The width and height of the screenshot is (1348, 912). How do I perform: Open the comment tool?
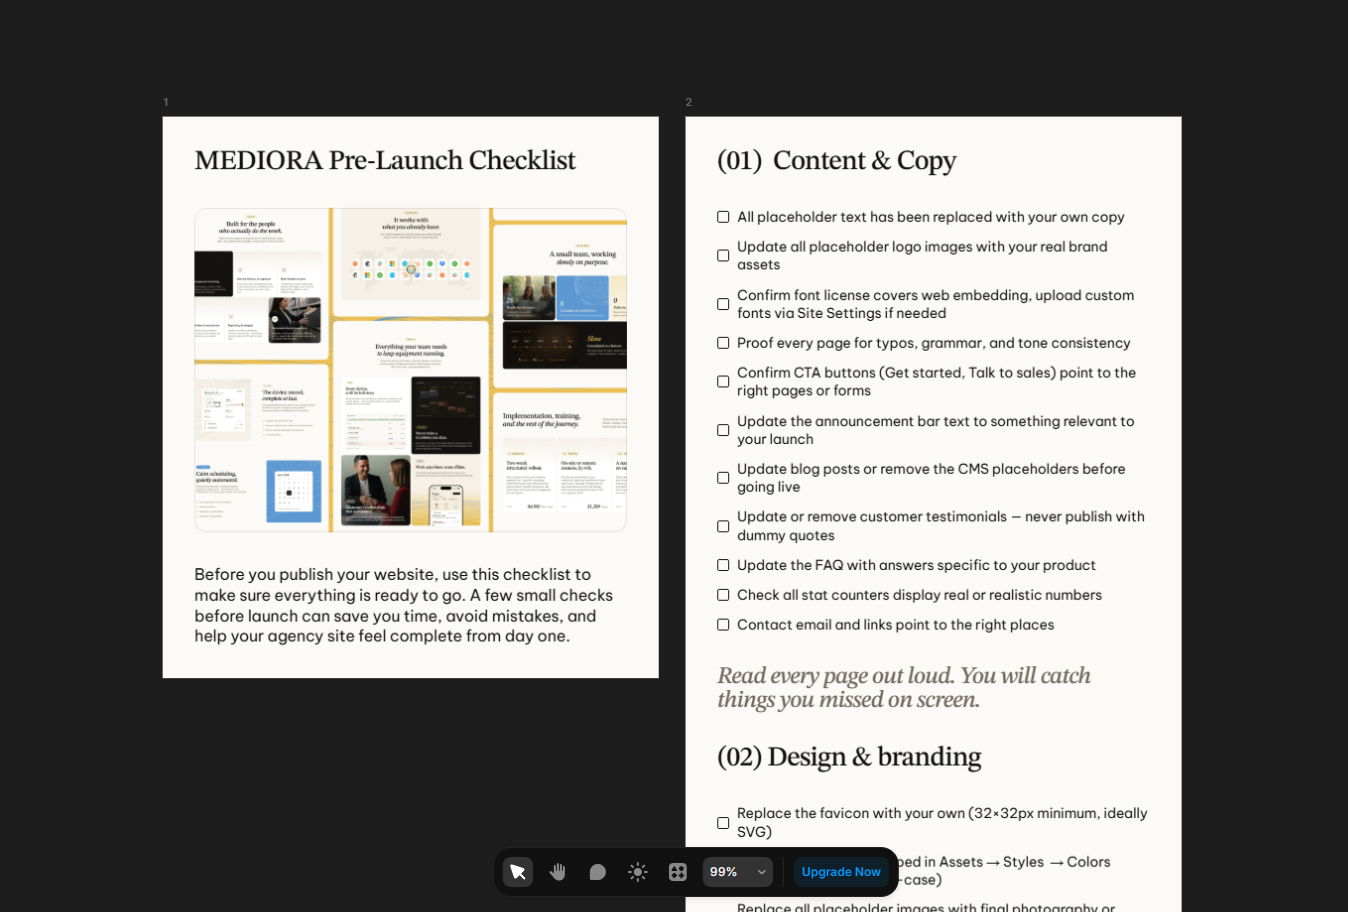click(598, 872)
